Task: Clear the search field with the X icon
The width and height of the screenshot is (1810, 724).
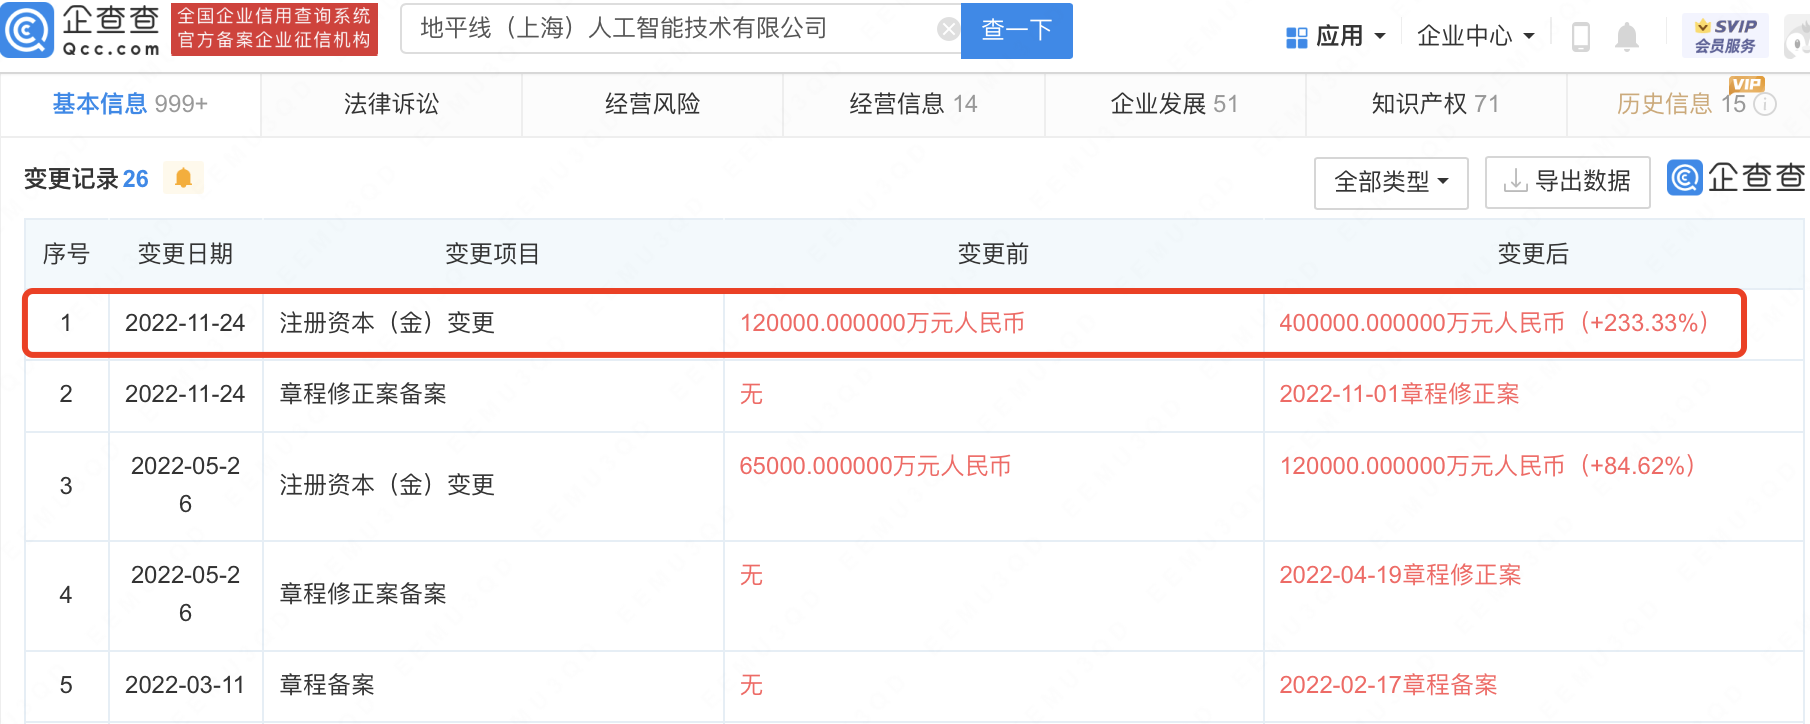Action: (948, 30)
